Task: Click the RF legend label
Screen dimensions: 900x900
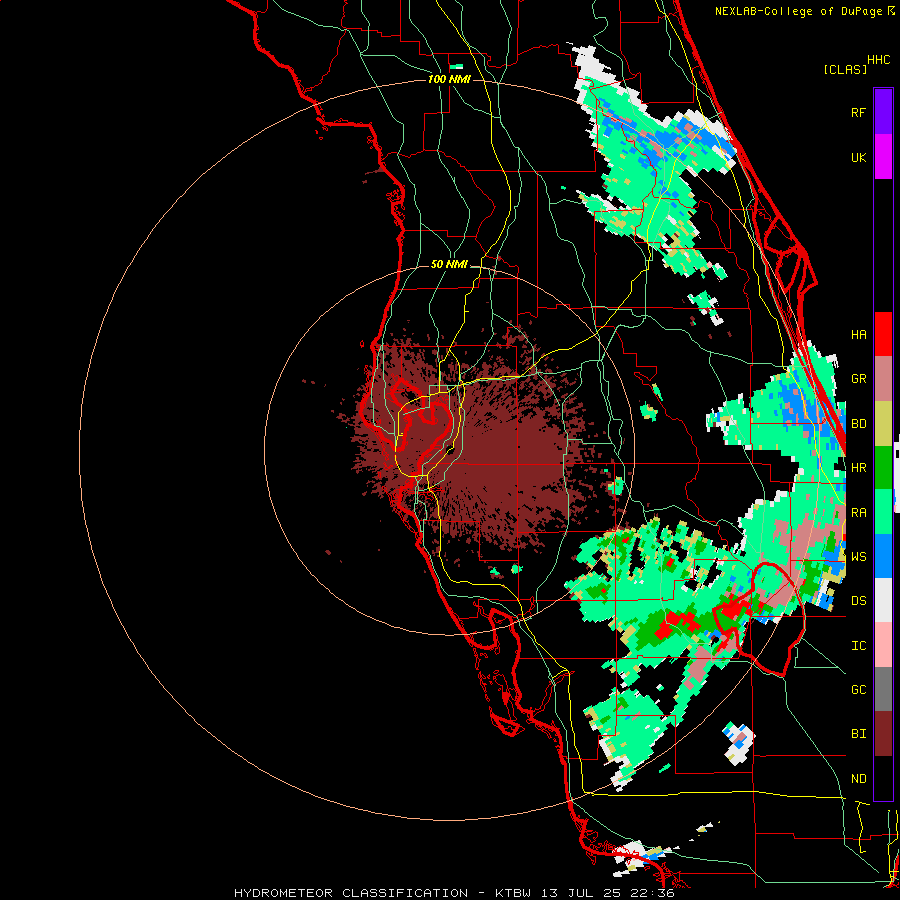Action: click(x=858, y=112)
